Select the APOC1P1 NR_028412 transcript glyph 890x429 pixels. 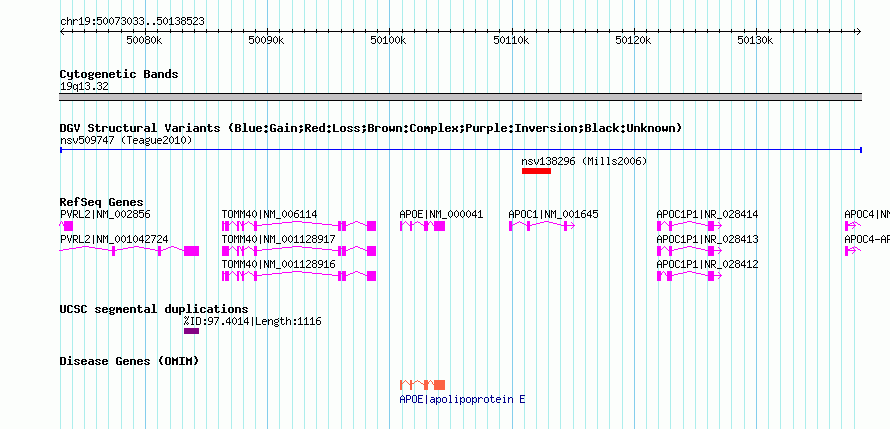click(689, 276)
